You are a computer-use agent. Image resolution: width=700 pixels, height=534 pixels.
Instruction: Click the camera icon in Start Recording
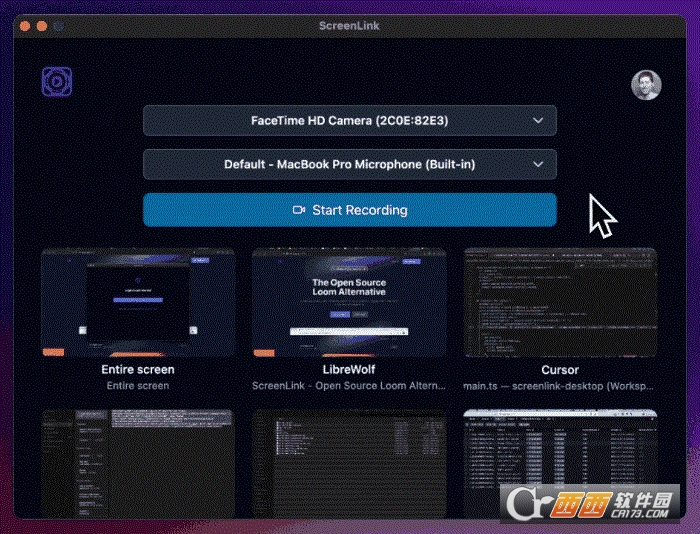(299, 210)
